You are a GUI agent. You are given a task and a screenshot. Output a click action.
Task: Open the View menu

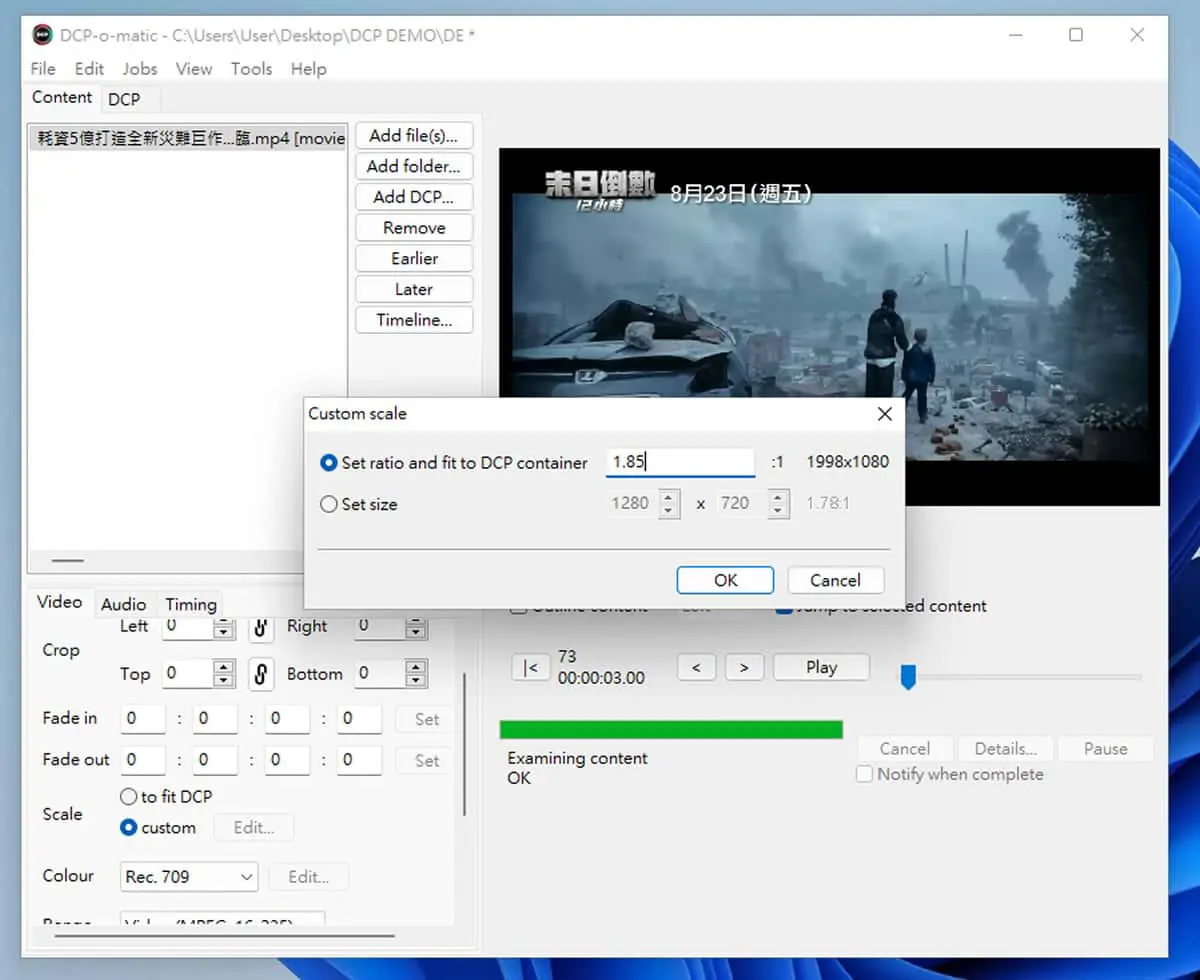click(x=194, y=69)
